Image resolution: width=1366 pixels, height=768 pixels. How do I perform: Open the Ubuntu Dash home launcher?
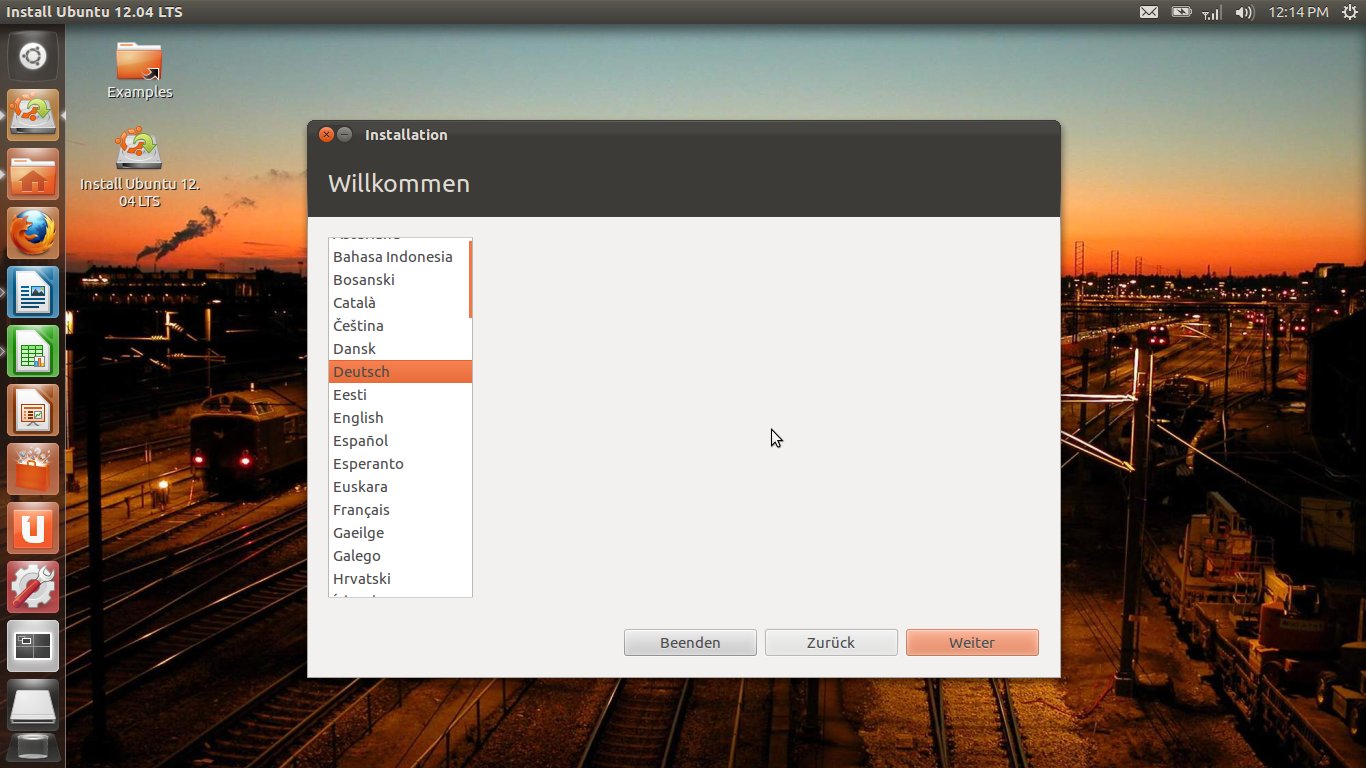click(33, 56)
